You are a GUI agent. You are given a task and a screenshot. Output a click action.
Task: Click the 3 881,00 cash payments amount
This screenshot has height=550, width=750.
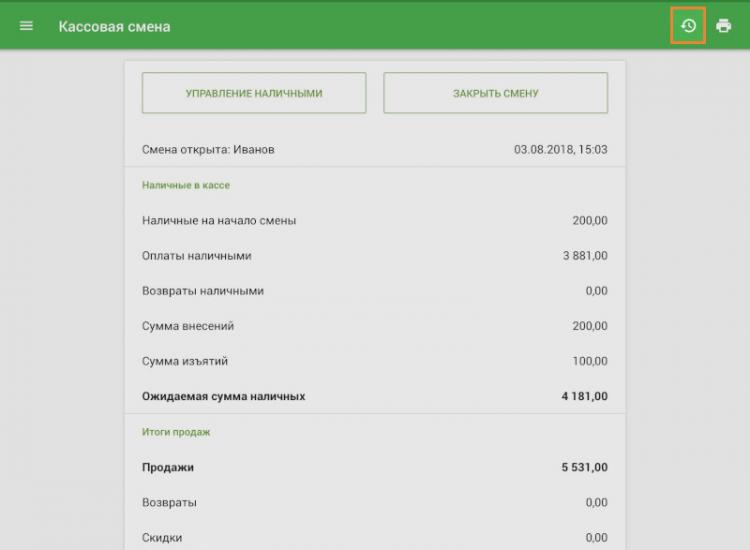(585, 256)
